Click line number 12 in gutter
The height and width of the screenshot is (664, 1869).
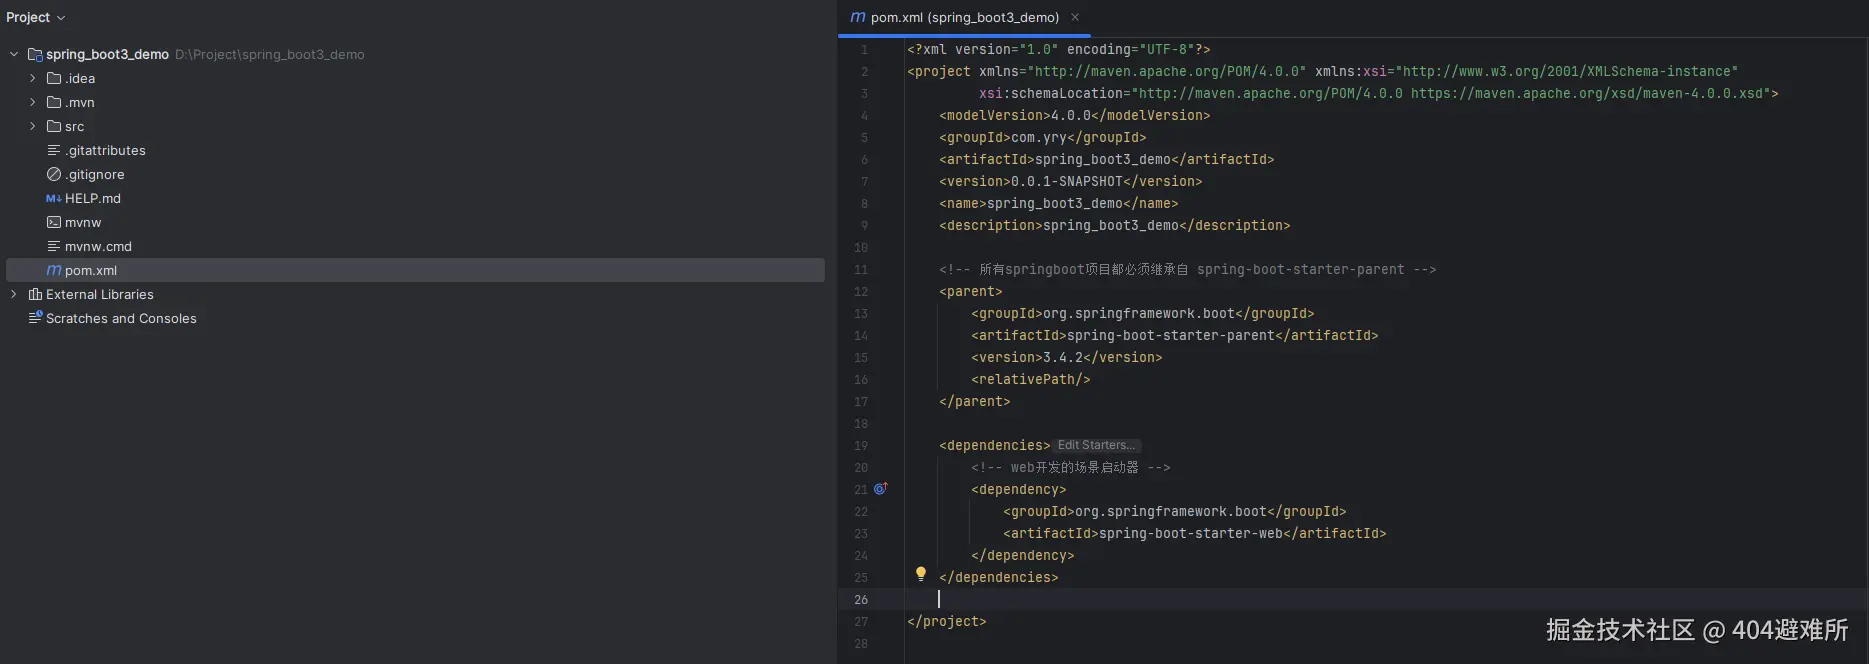click(x=861, y=291)
